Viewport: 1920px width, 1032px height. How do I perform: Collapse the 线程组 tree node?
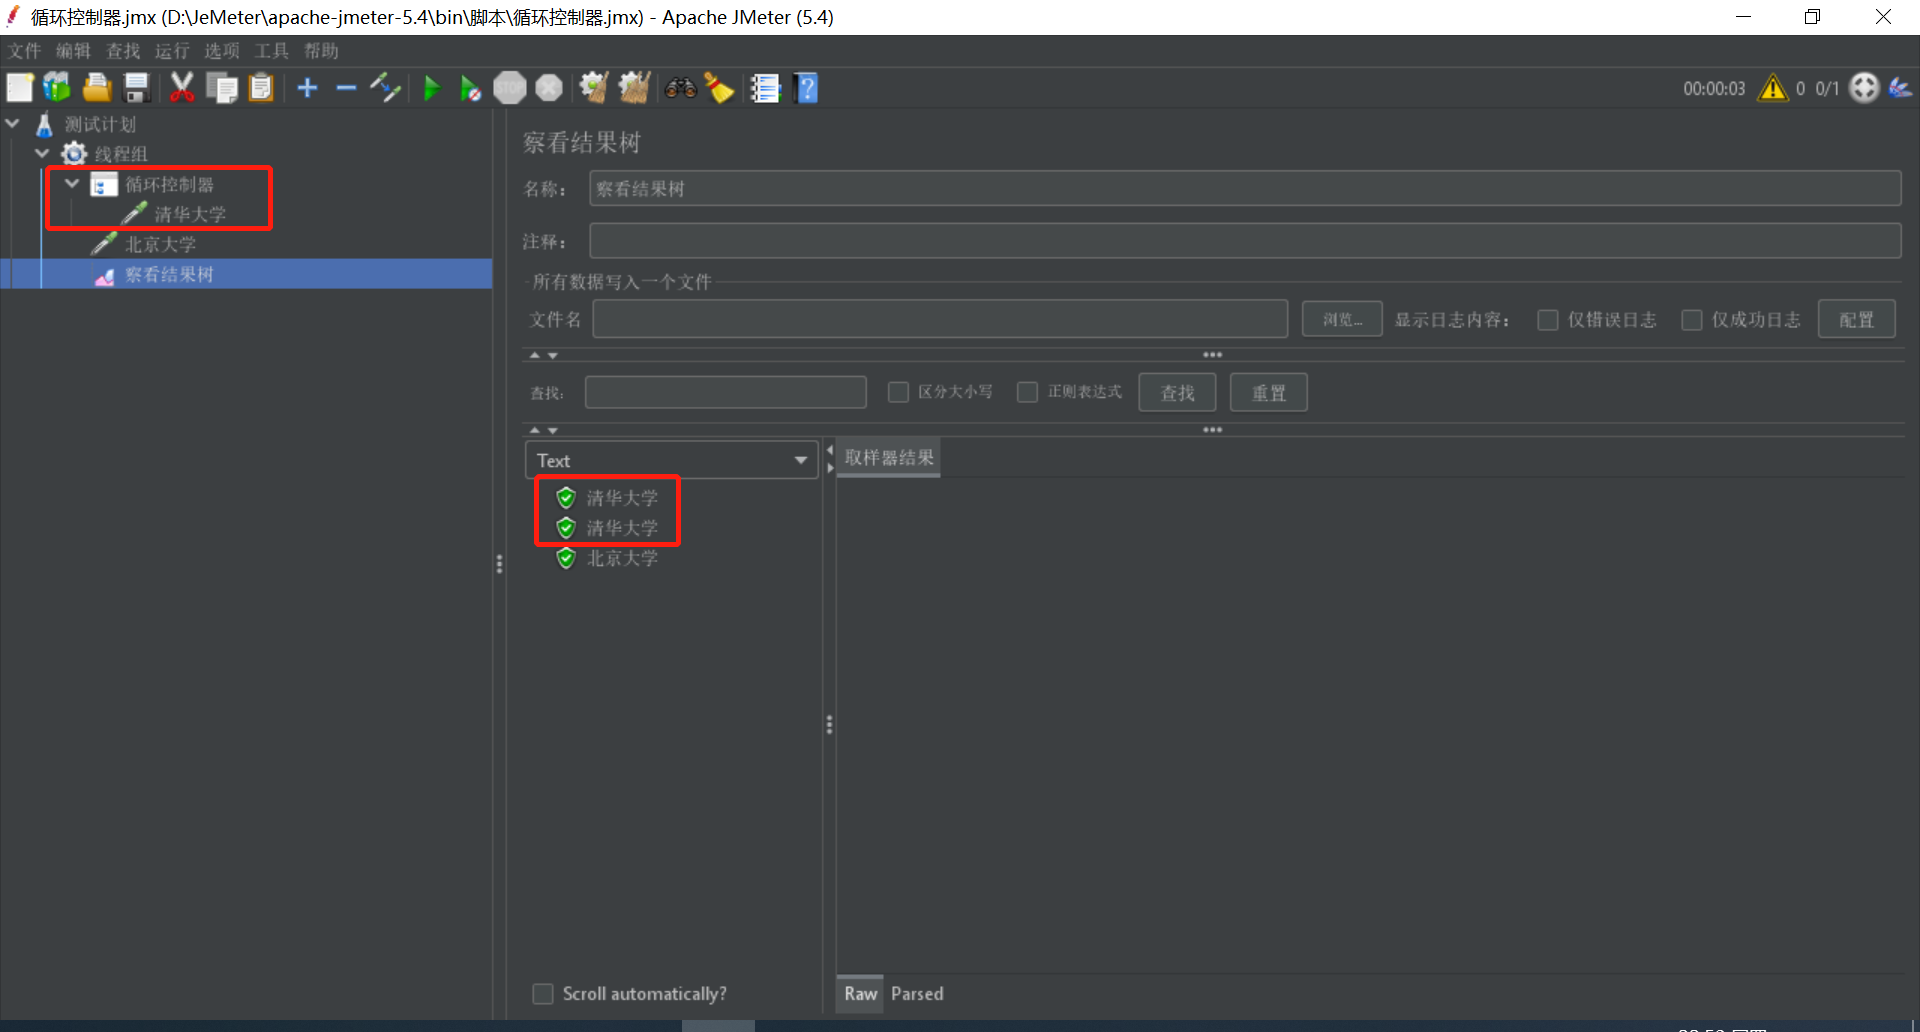coord(42,154)
